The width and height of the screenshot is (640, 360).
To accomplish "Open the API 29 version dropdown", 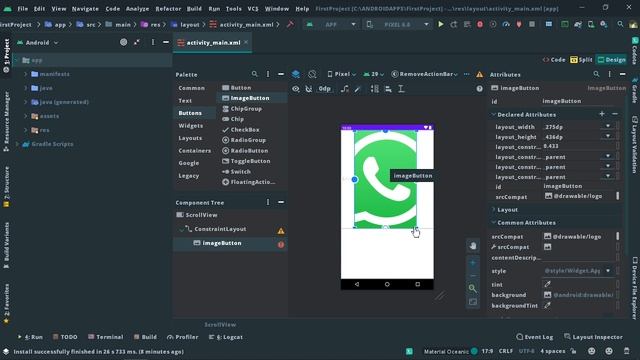I will coord(373,74).
